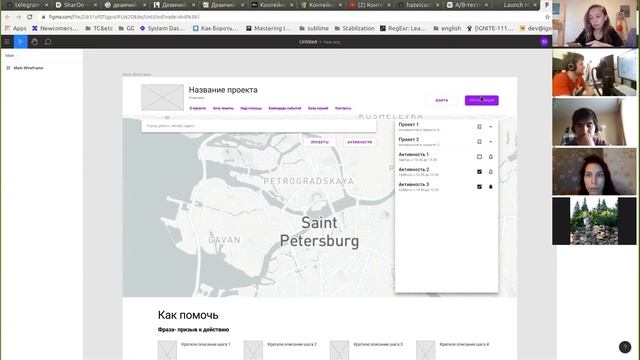640x360 pixels.
Task: Switch to the A/B-тест browser tab
Action: pyautogui.click(x=466, y=5)
